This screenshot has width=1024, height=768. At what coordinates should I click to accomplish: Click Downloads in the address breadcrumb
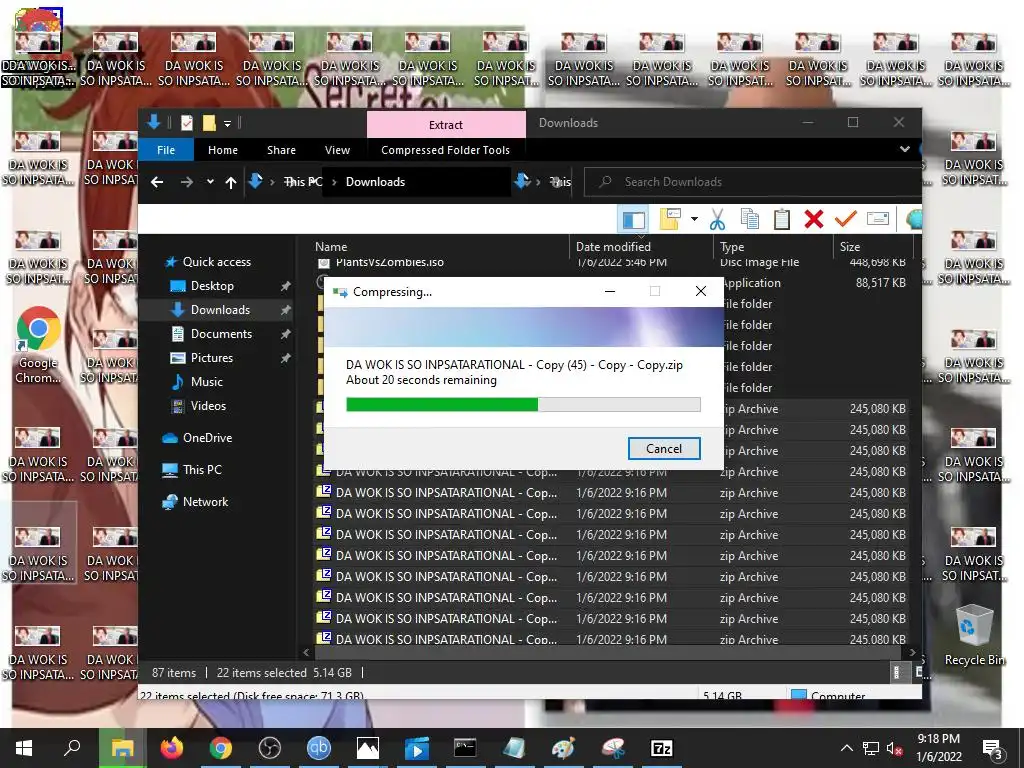point(375,182)
